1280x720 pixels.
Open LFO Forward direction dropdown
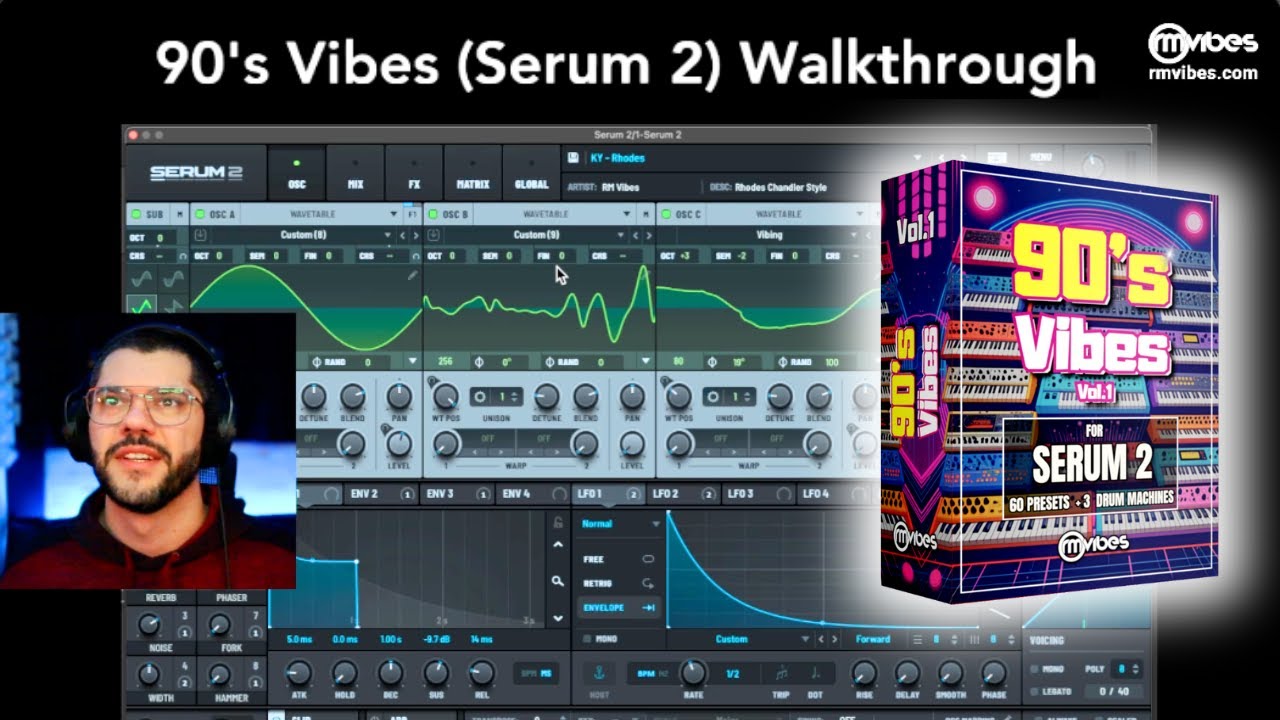(872, 639)
